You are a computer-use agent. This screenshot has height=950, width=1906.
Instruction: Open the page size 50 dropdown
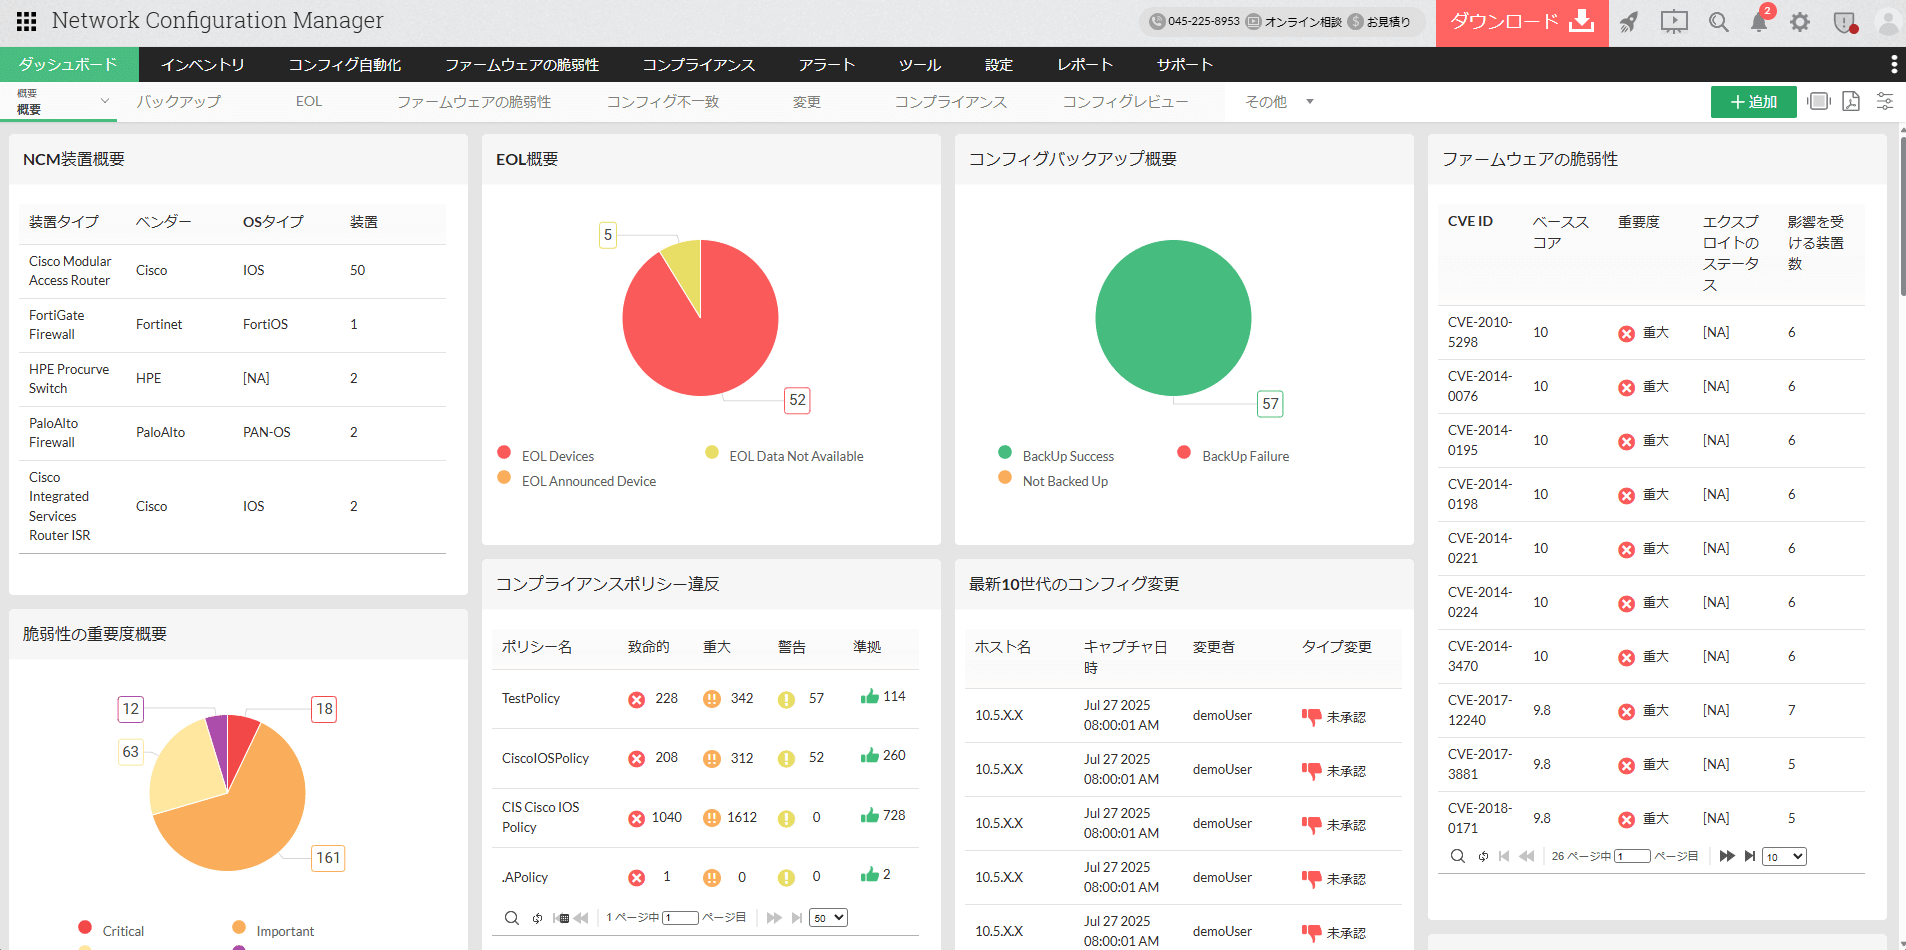coord(827,917)
